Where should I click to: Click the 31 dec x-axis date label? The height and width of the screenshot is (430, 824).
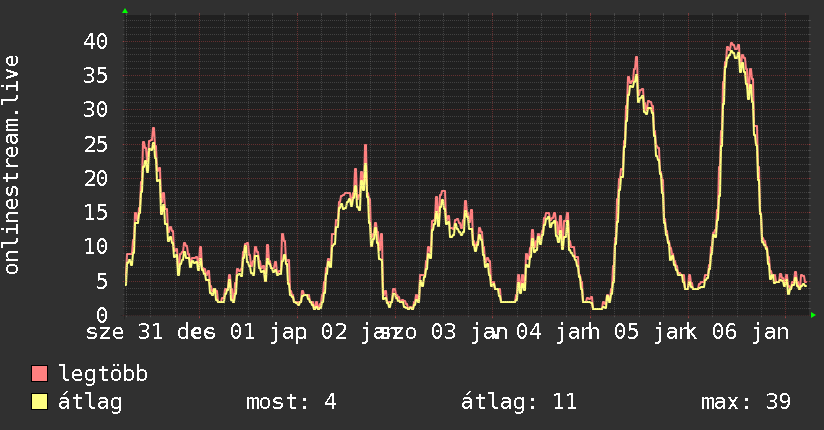177,332
